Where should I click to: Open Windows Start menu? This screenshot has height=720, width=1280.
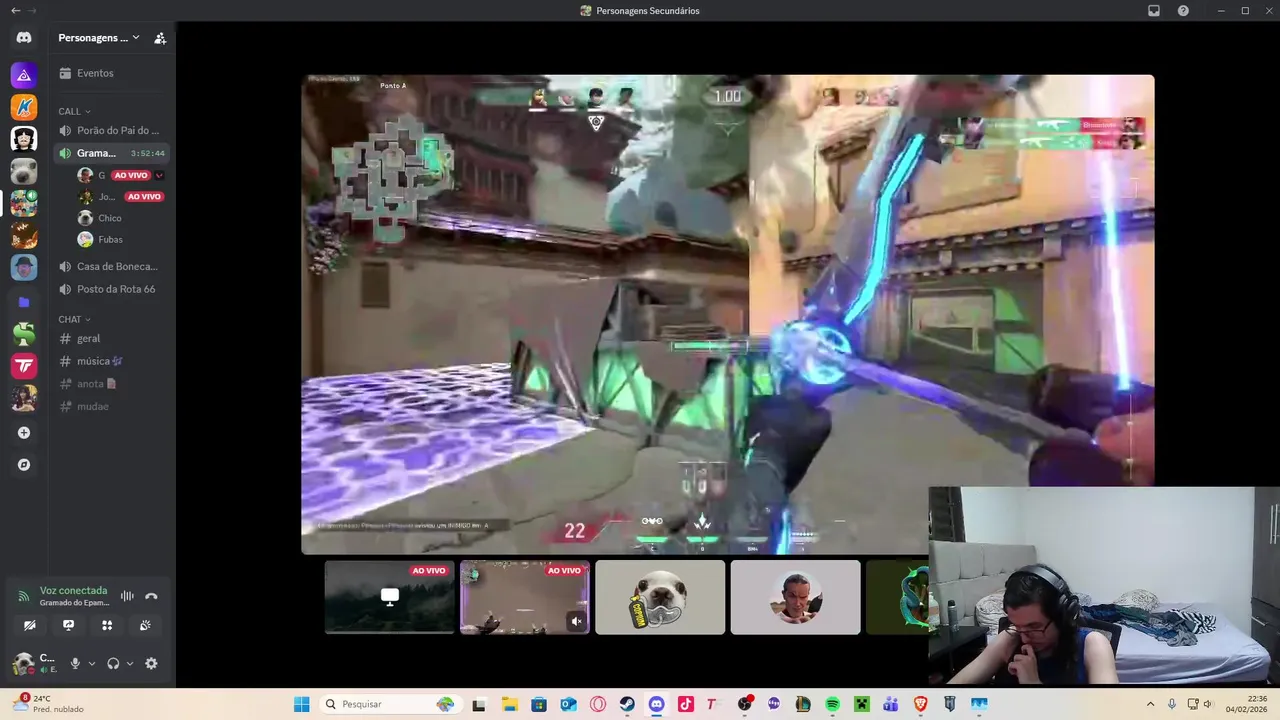coord(301,704)
